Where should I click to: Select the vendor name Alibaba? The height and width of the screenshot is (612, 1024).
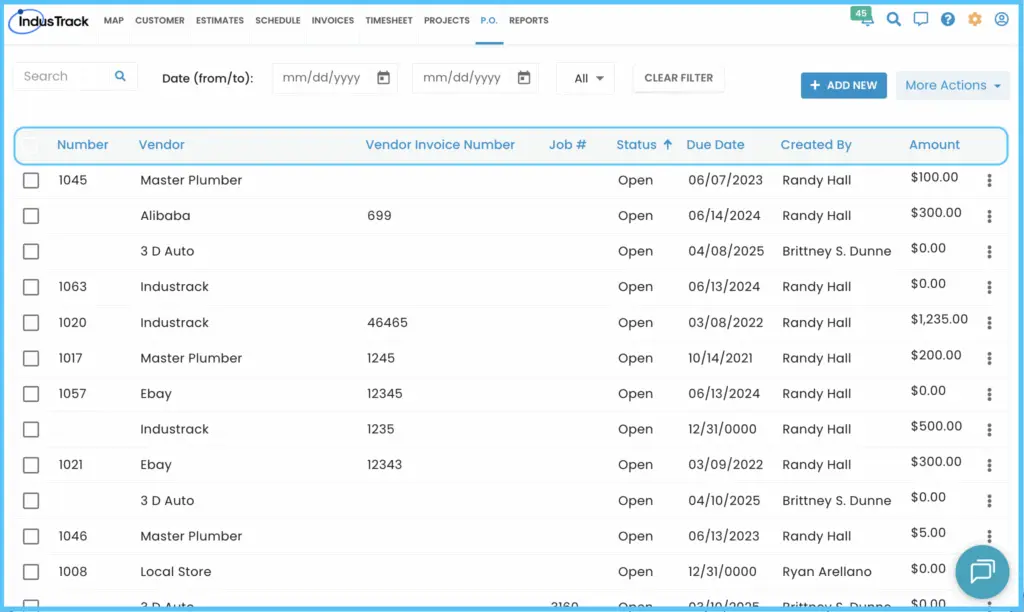coord(165,216)
